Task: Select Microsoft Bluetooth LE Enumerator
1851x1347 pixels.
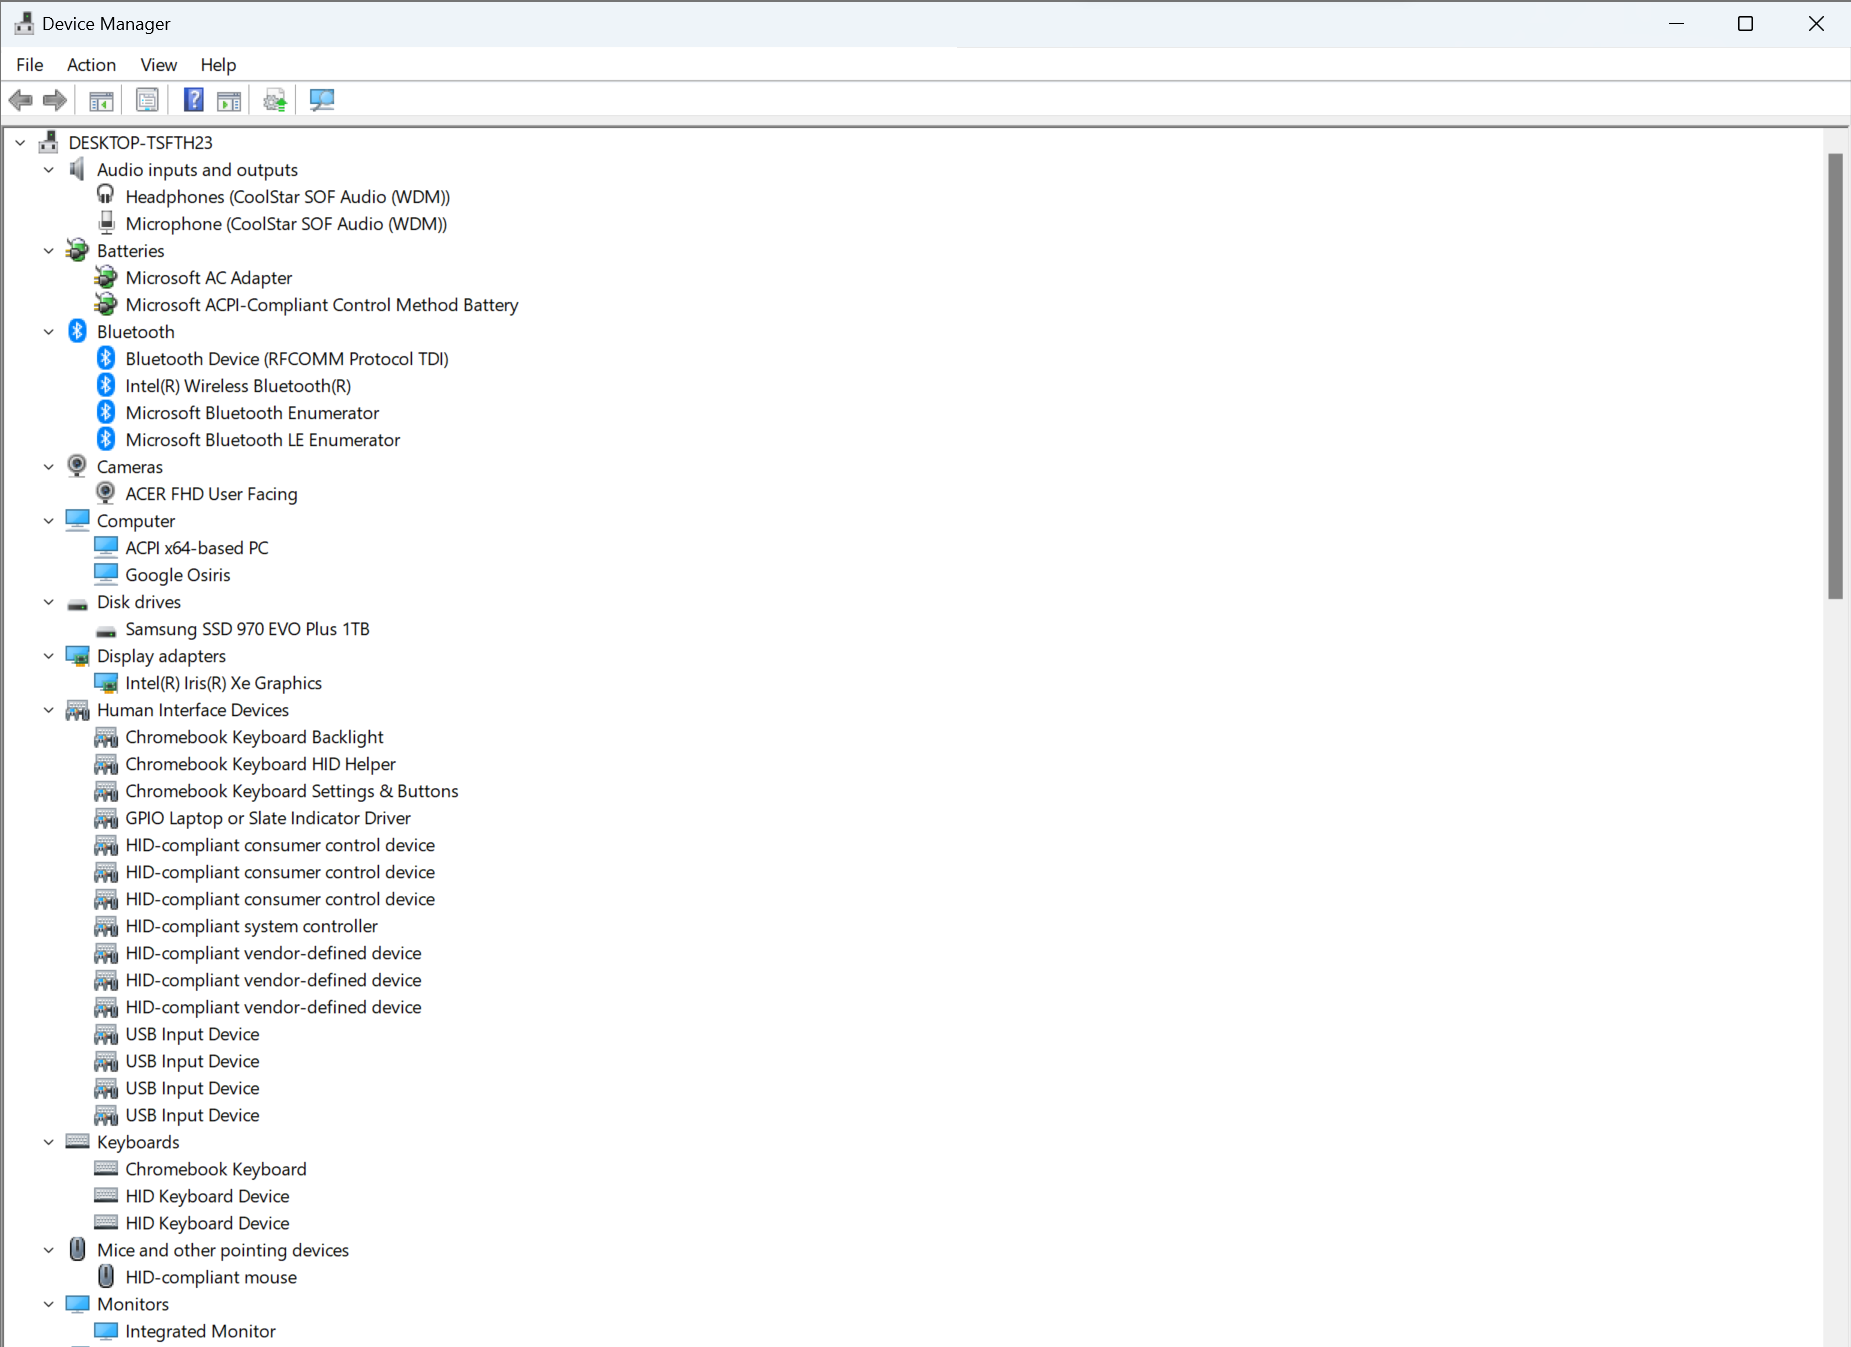Action: [x=263, y=440]
